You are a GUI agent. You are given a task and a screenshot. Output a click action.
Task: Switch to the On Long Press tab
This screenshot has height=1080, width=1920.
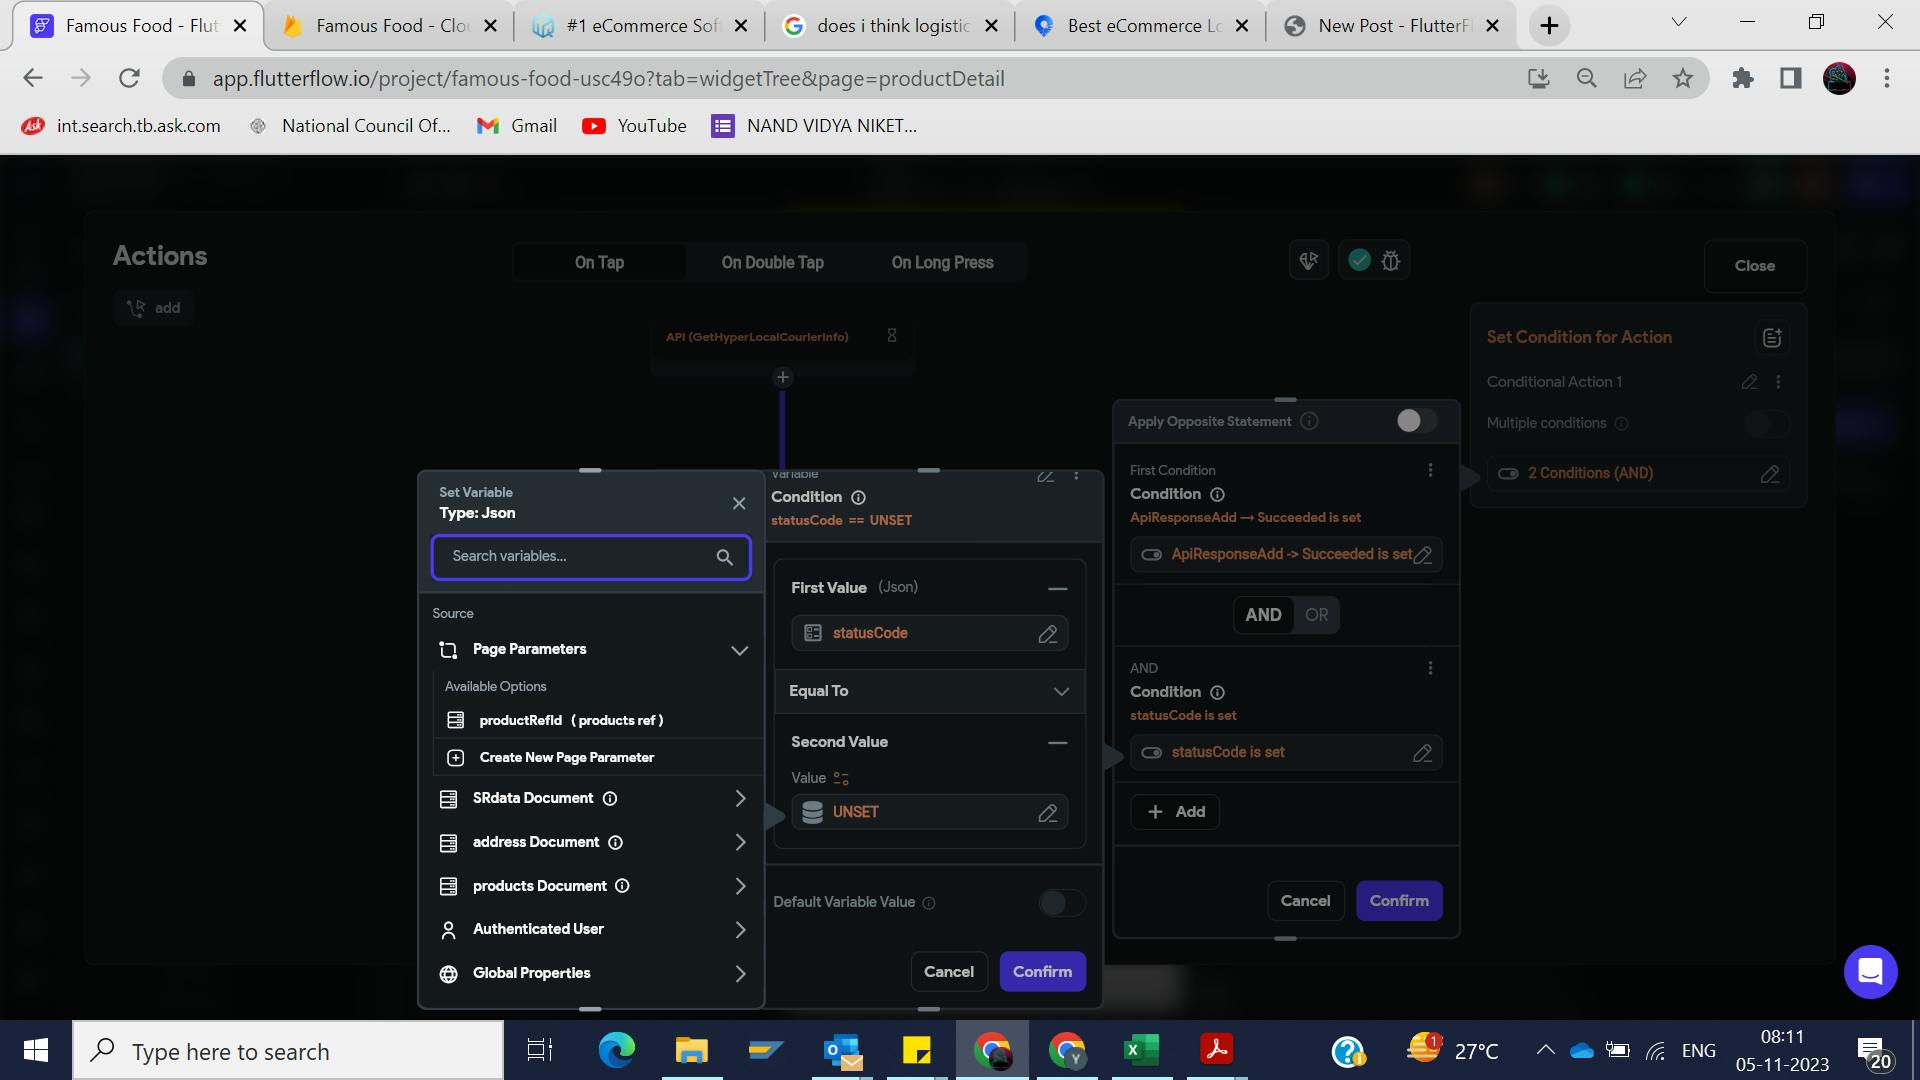942,262
